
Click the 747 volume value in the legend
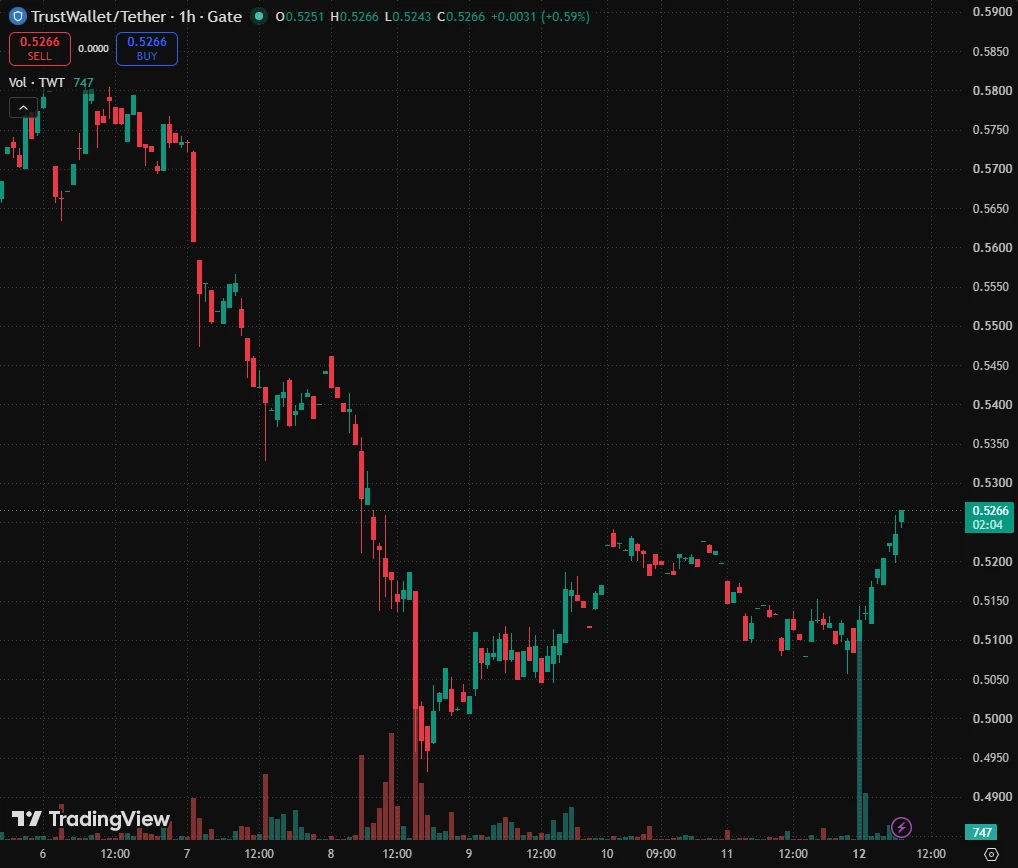83,82
